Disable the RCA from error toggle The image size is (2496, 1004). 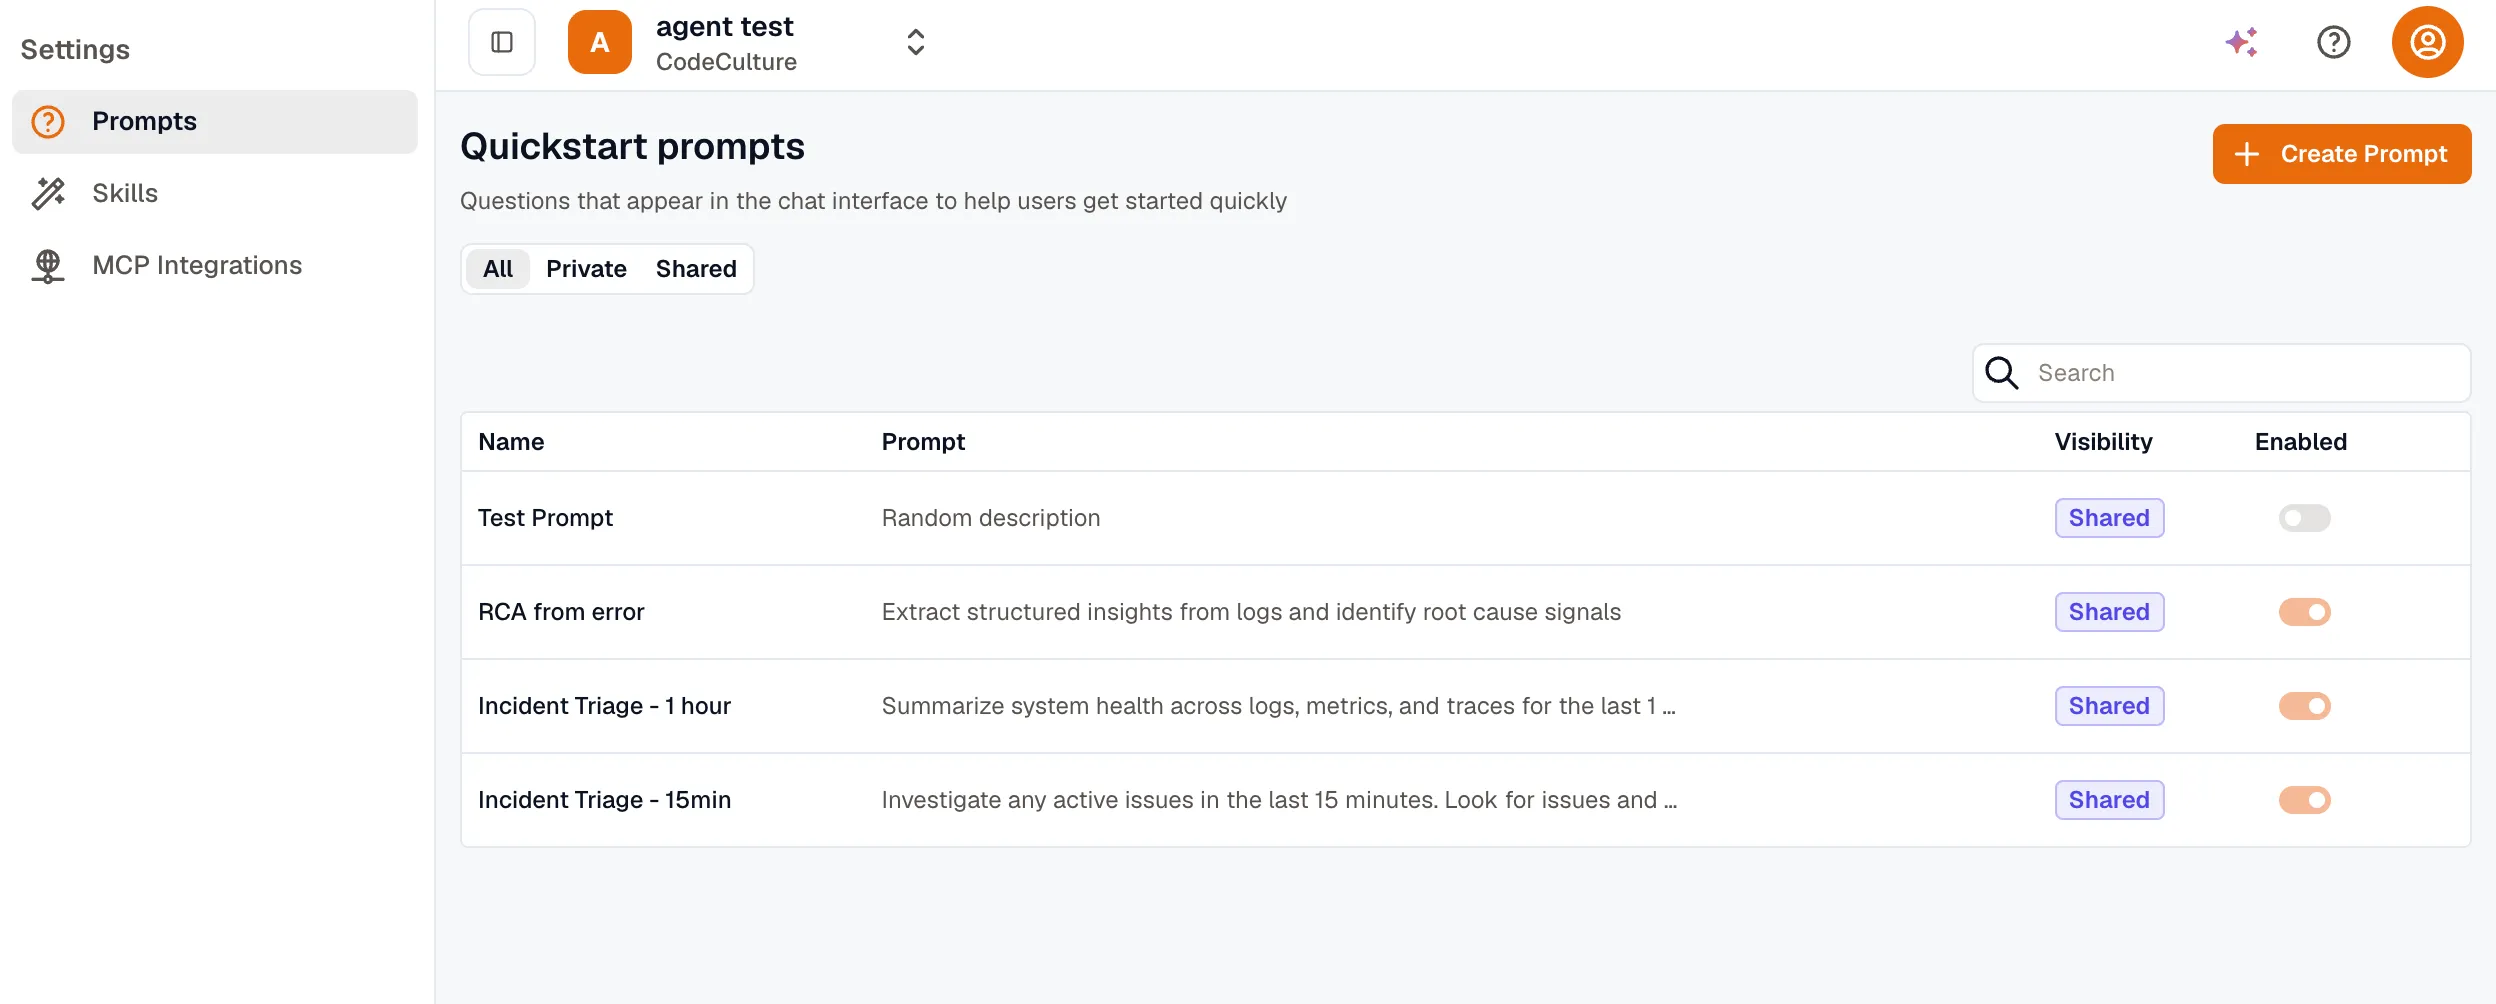coord(2304,612)
